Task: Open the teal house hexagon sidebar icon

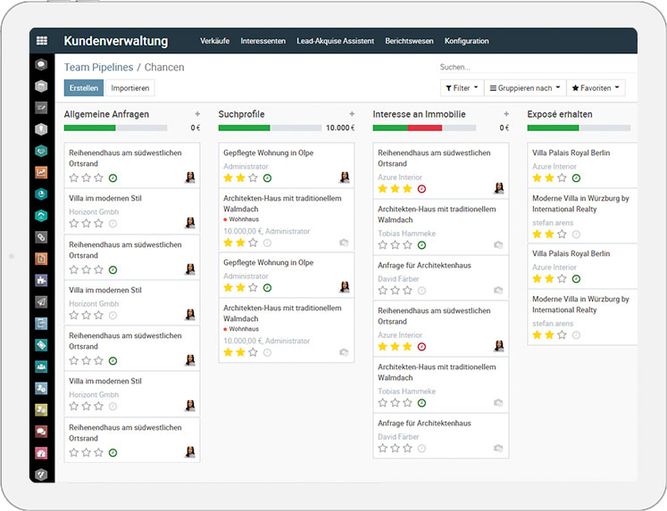Action: (x=41, y=216)
